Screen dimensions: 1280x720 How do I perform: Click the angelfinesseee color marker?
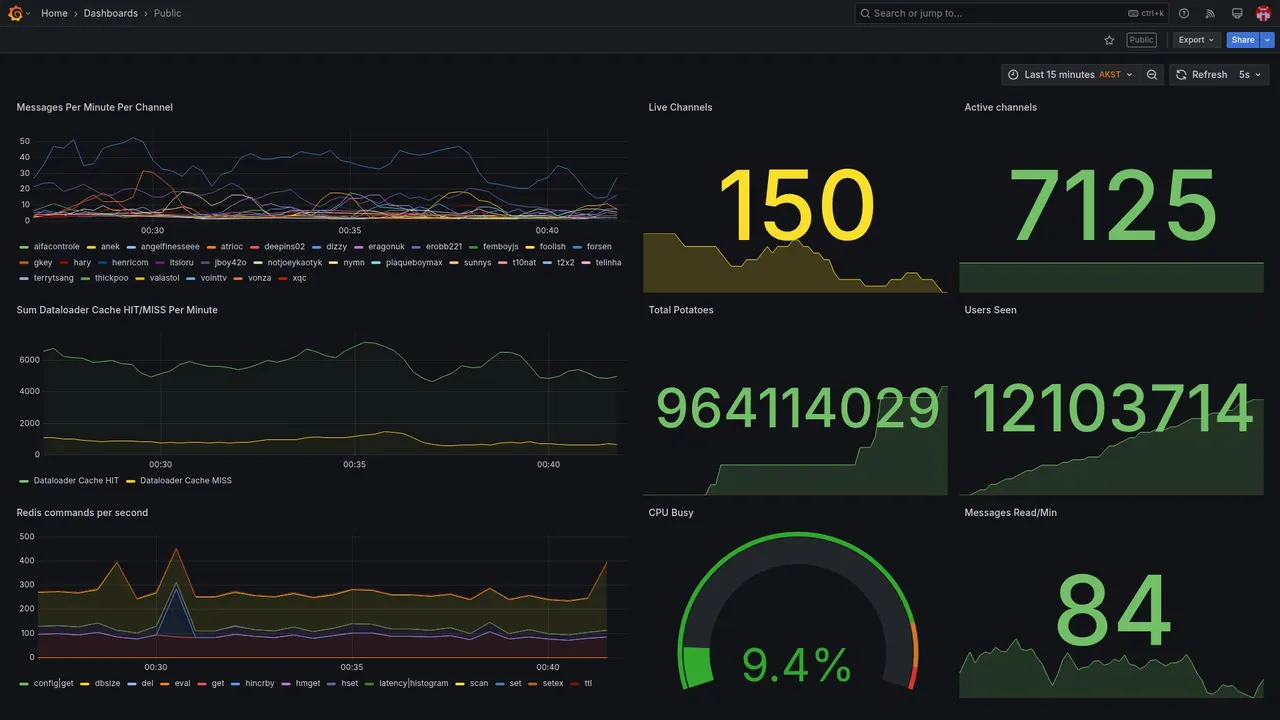[132, 247]
